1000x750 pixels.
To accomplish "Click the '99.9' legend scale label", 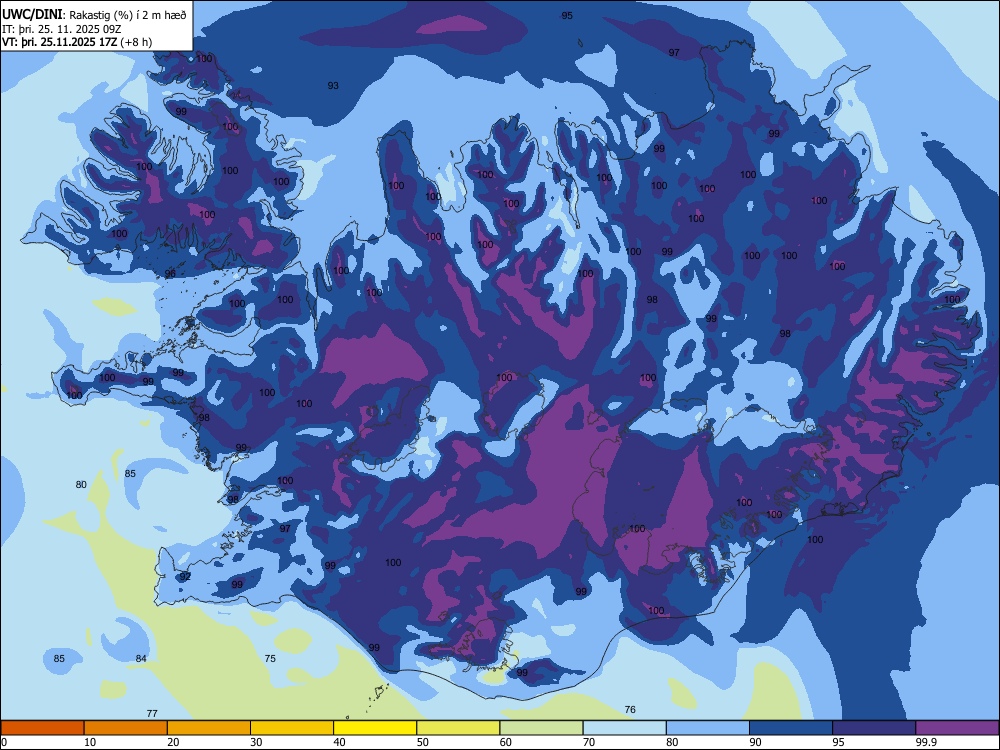I will coord(925,742).
